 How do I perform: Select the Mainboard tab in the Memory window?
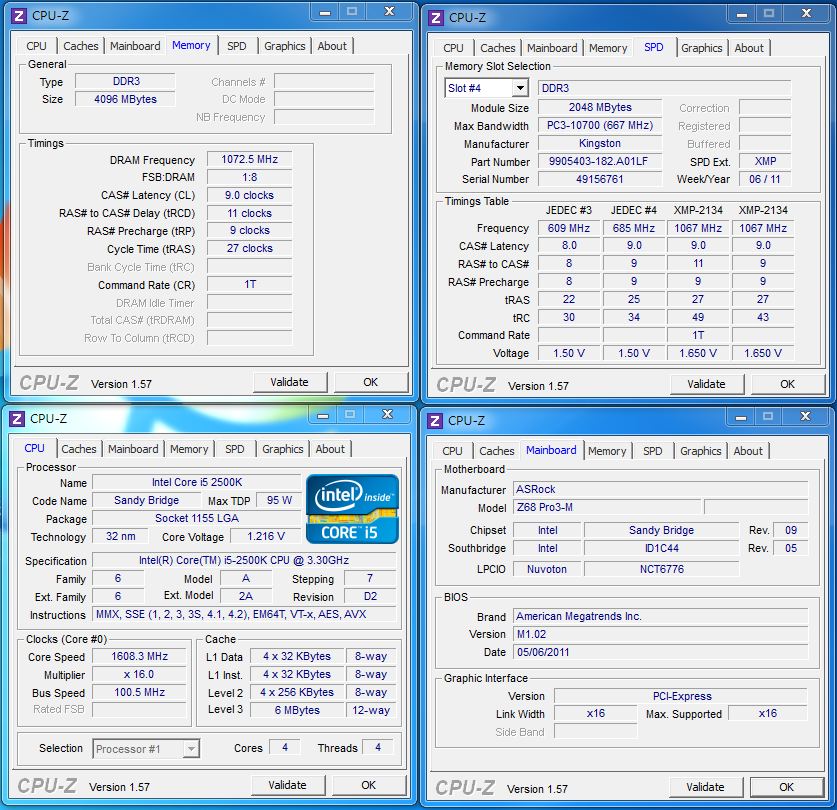(135, 46)
